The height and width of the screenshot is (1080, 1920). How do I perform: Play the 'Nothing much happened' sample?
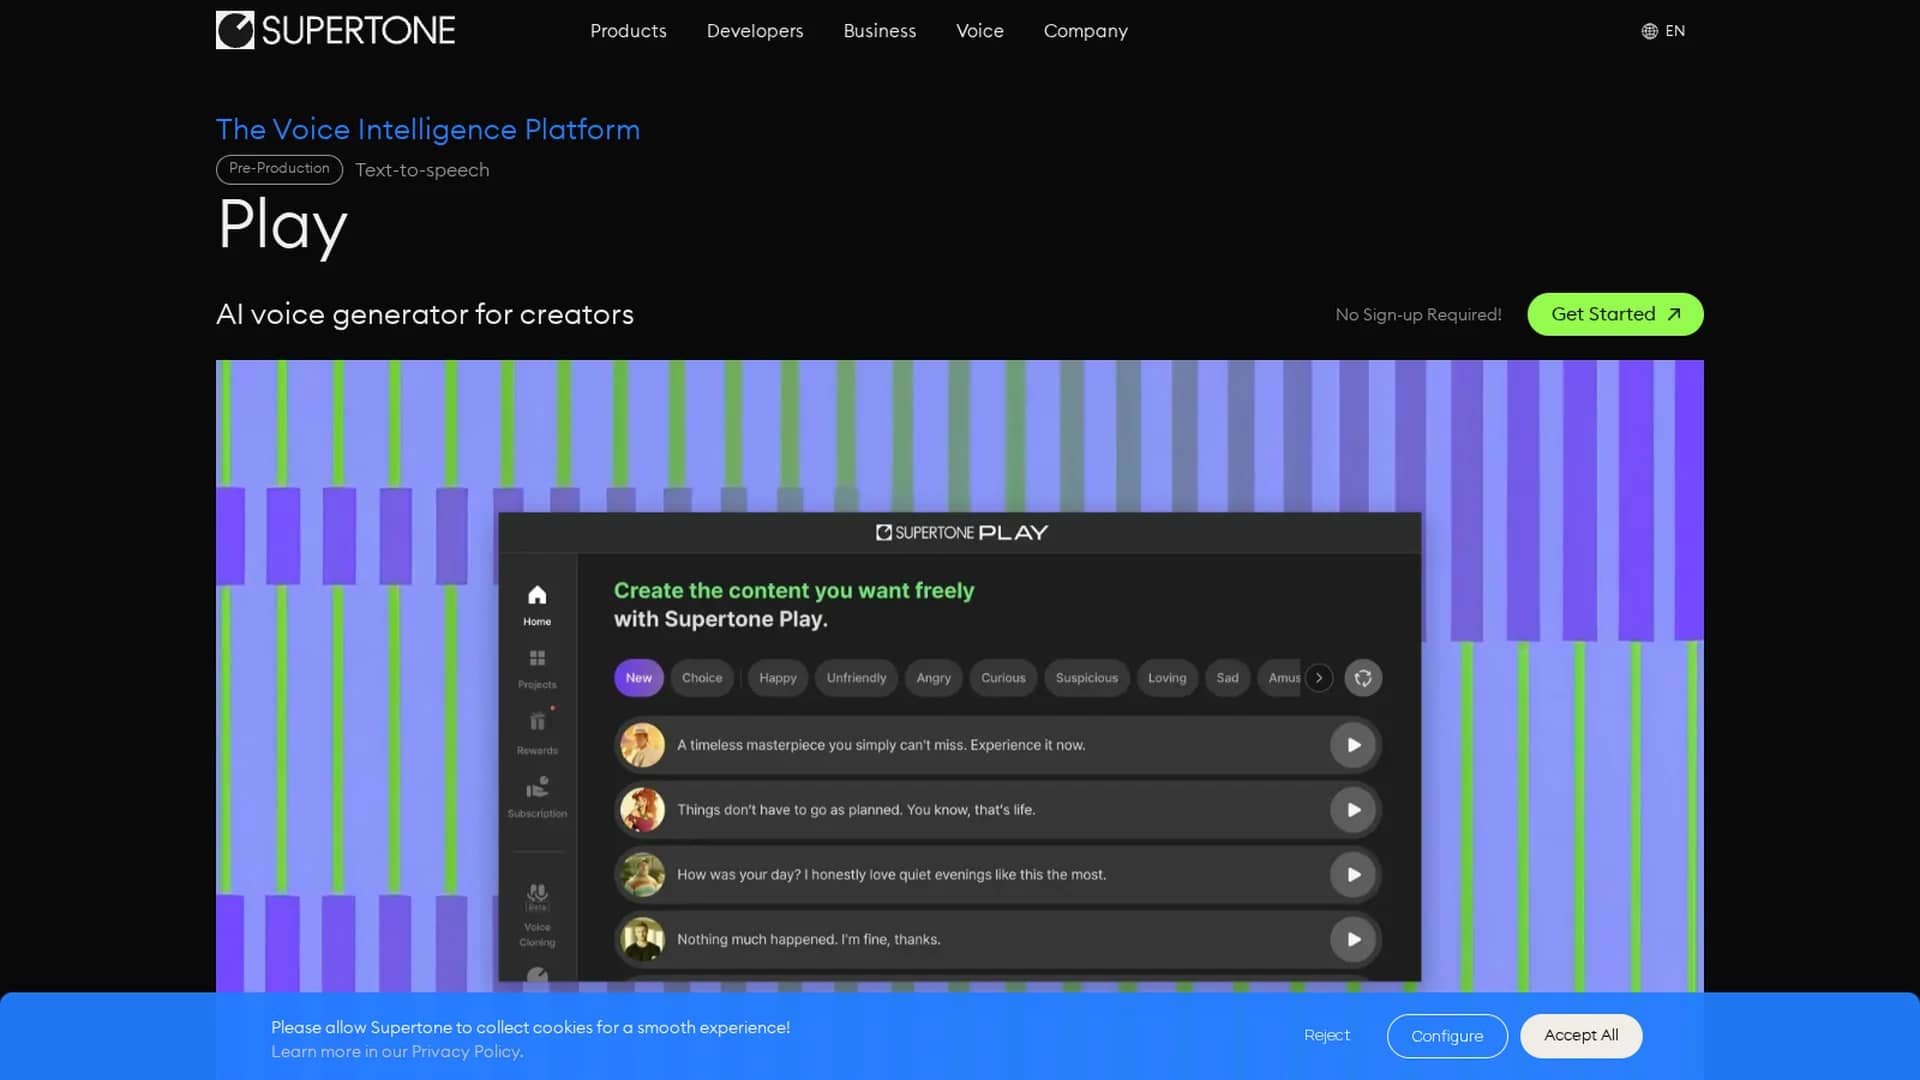point(1353,940)
